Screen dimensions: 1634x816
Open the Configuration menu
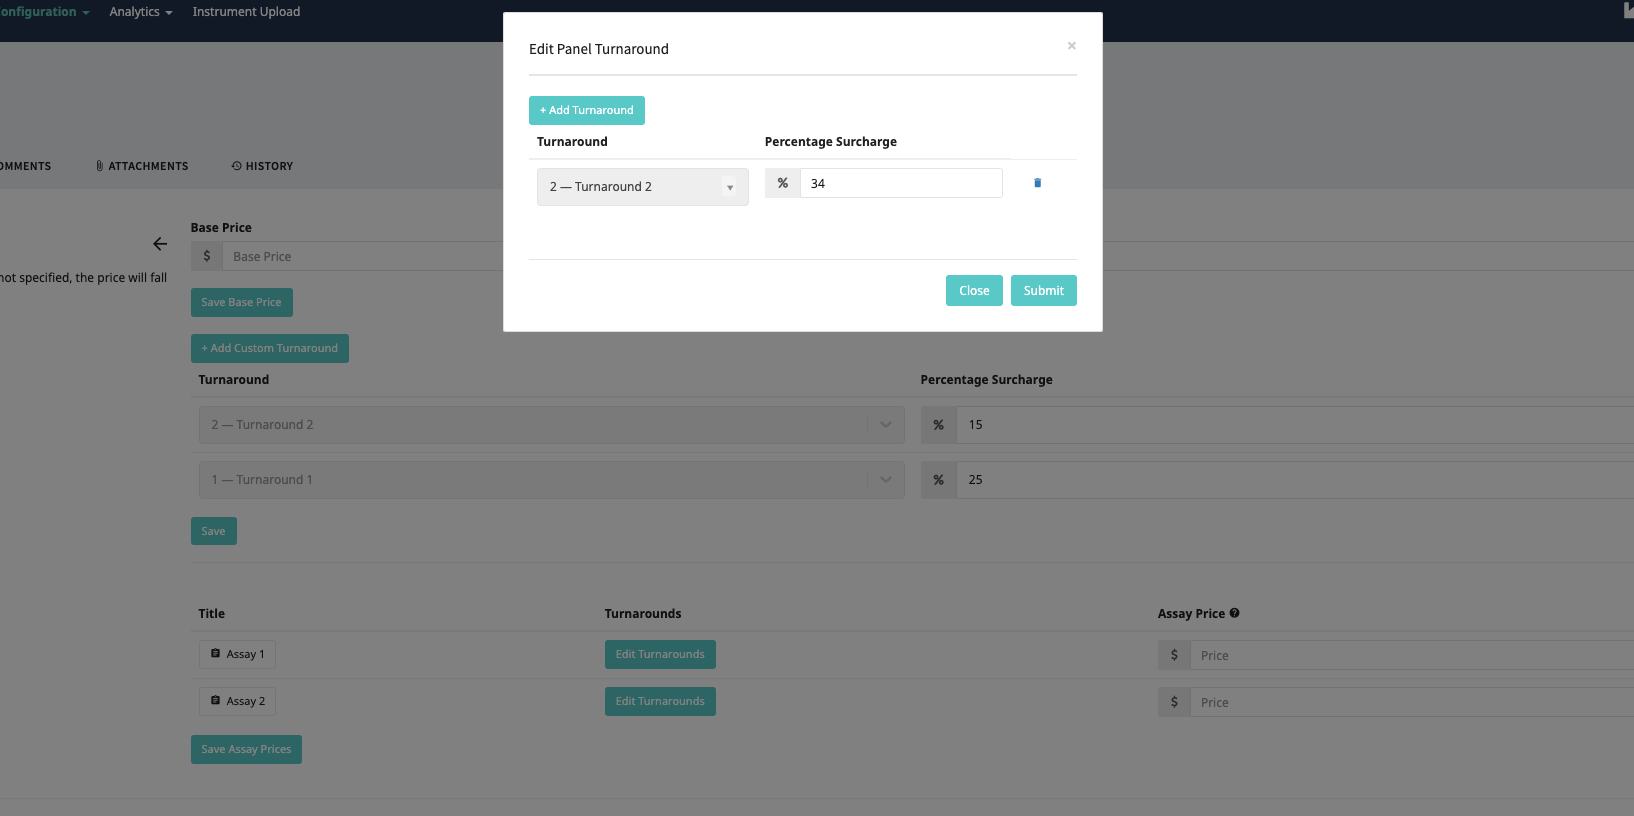click(x=43, y=12)
